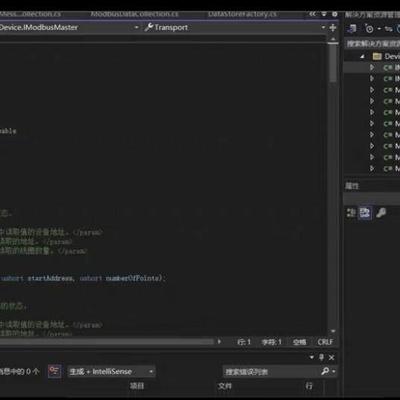
Task: Switch to the ModbusDataCollection.cs tab
Action: click(x=135, y=14)
